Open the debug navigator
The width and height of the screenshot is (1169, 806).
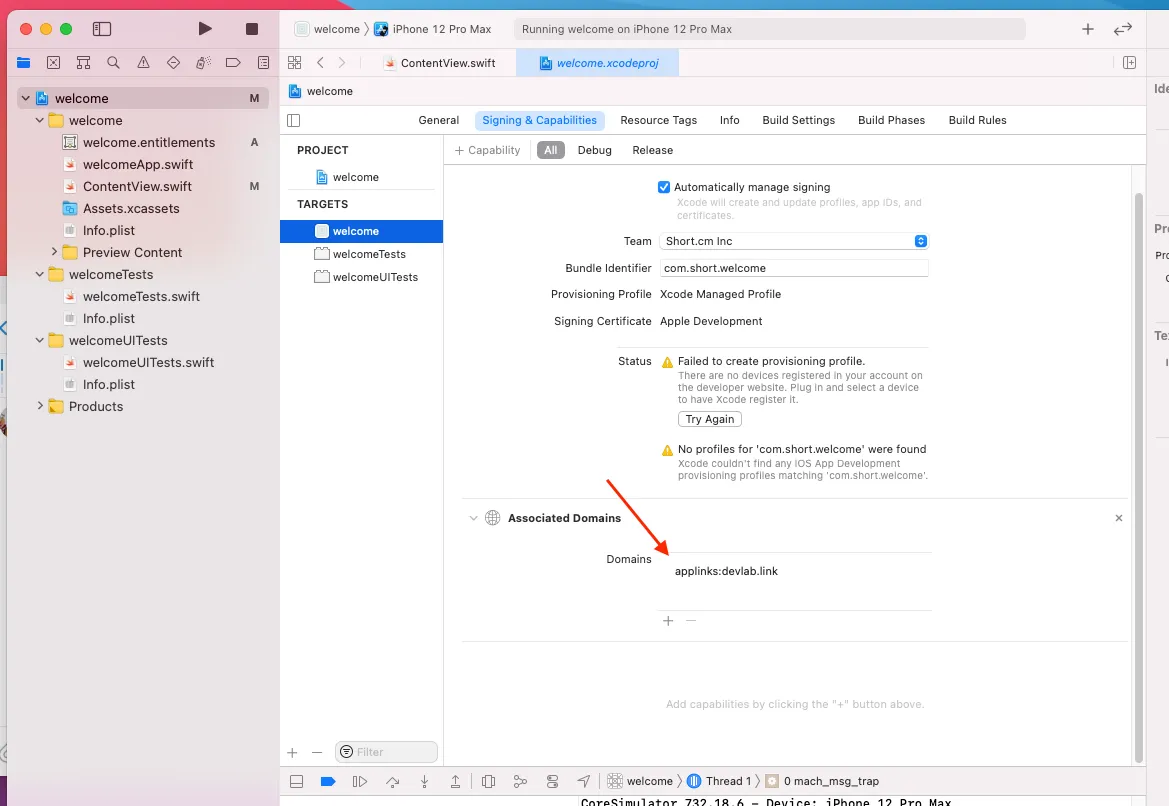(204, 63)
